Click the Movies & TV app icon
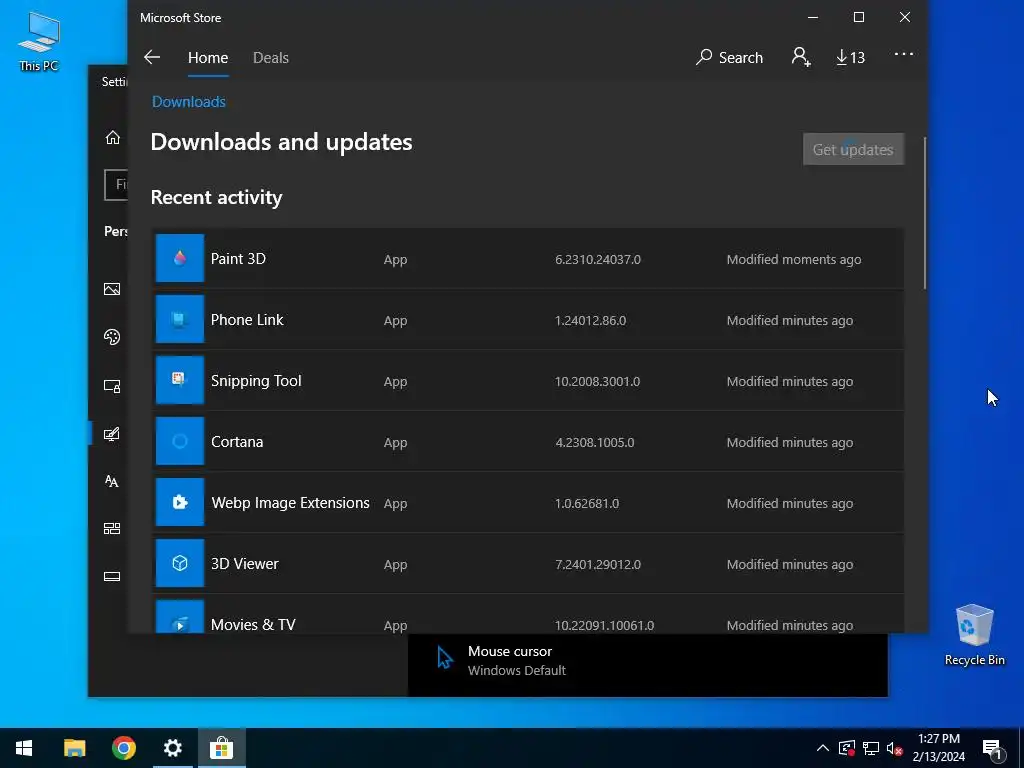 coord(180,616)
